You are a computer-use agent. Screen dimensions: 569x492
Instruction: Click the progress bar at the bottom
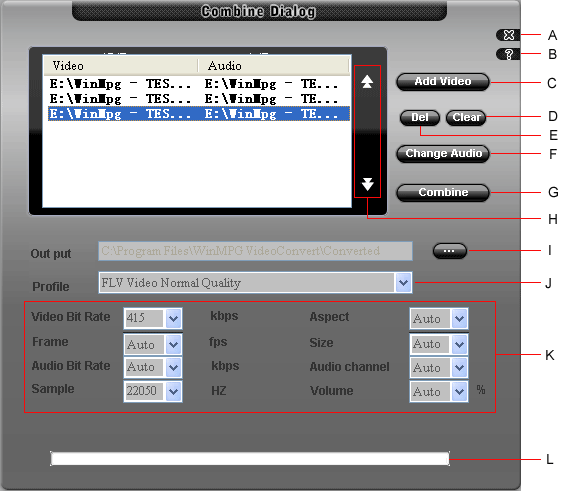click(x=250, y=459)
